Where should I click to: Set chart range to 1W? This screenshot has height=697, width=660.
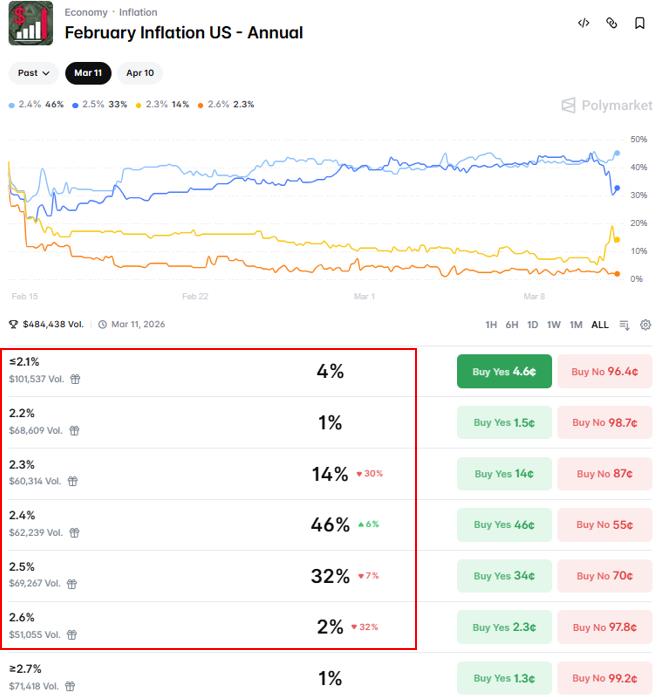tap(554, 325)
